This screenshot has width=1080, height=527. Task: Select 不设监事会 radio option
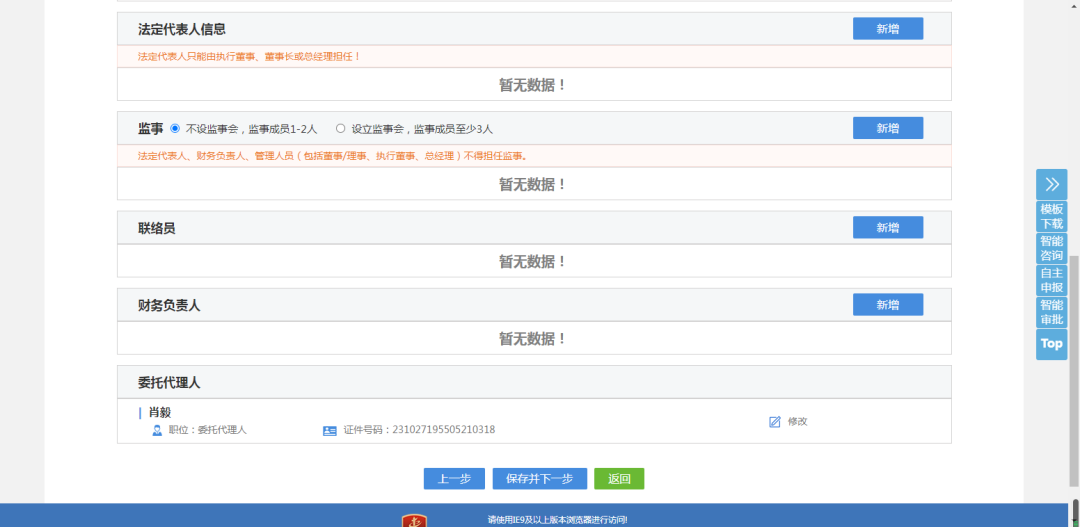[x=175, y=128]
